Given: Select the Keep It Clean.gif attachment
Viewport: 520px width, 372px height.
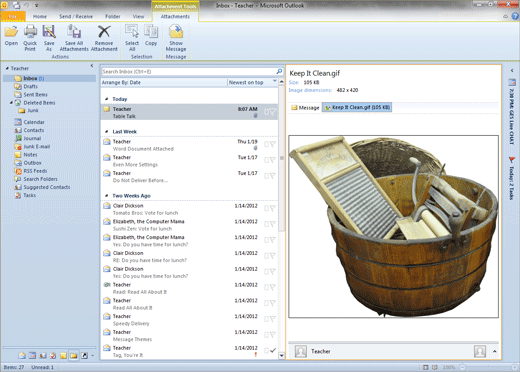Looking at the screenshot, I should click(357, 107).
